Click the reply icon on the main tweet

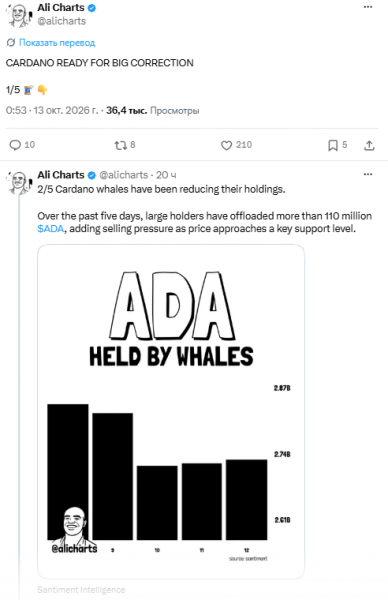(15, 145)
